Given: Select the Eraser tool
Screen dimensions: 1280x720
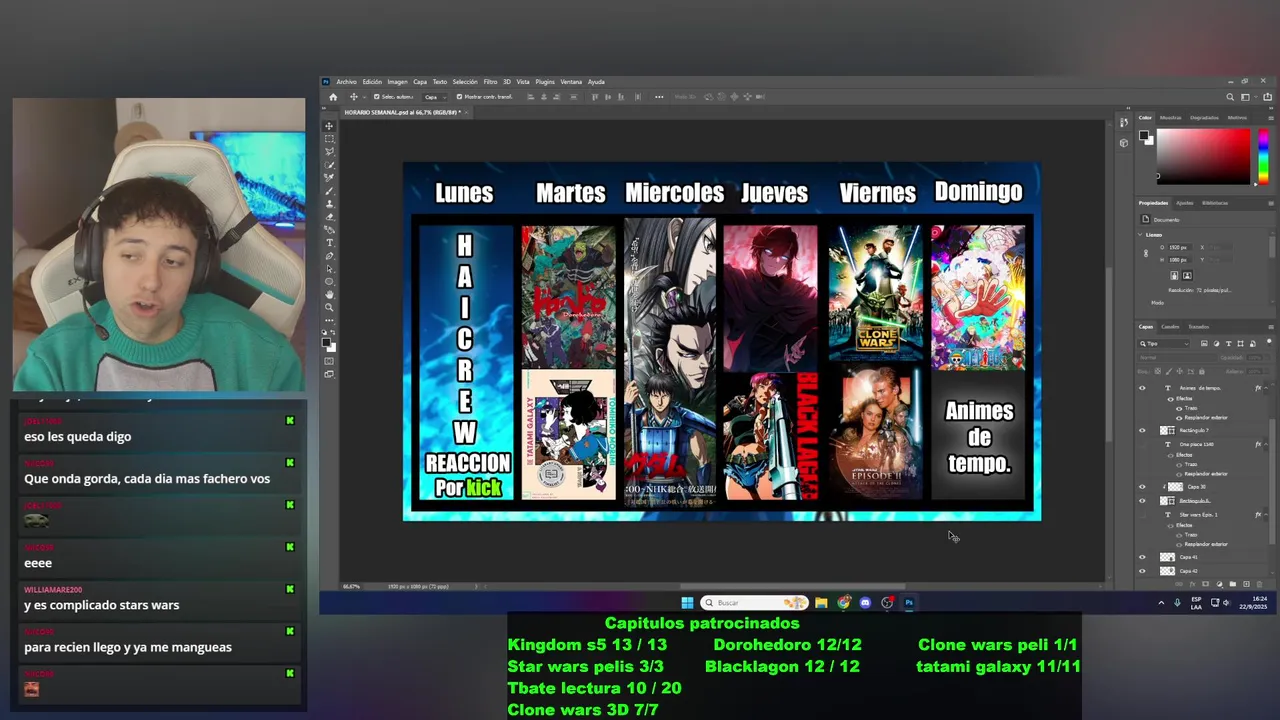Looking at the screenshot, I should coord(329,215).
